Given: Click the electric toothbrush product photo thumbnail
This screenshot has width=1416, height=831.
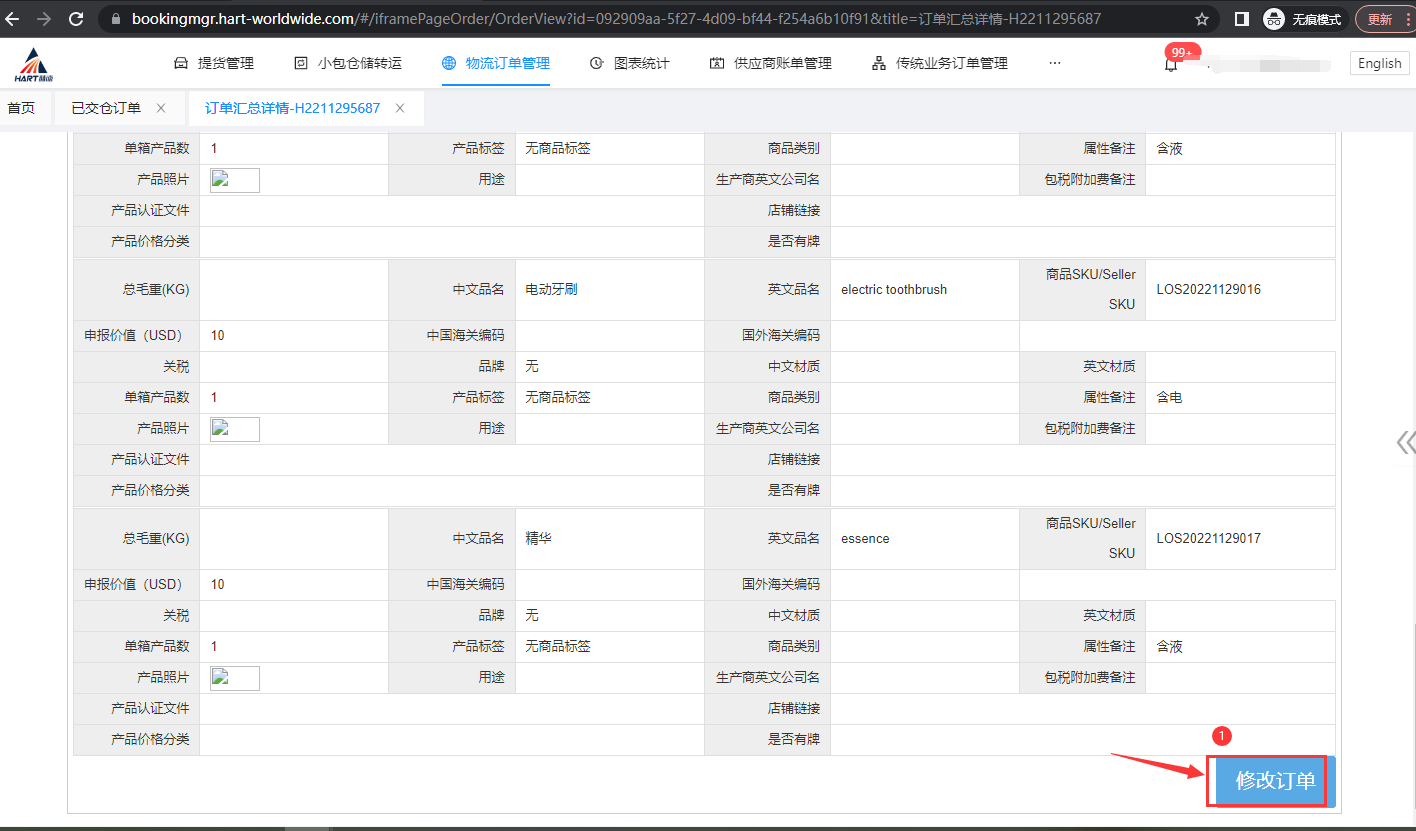Looking at the screenshot, I should (235, 429).
